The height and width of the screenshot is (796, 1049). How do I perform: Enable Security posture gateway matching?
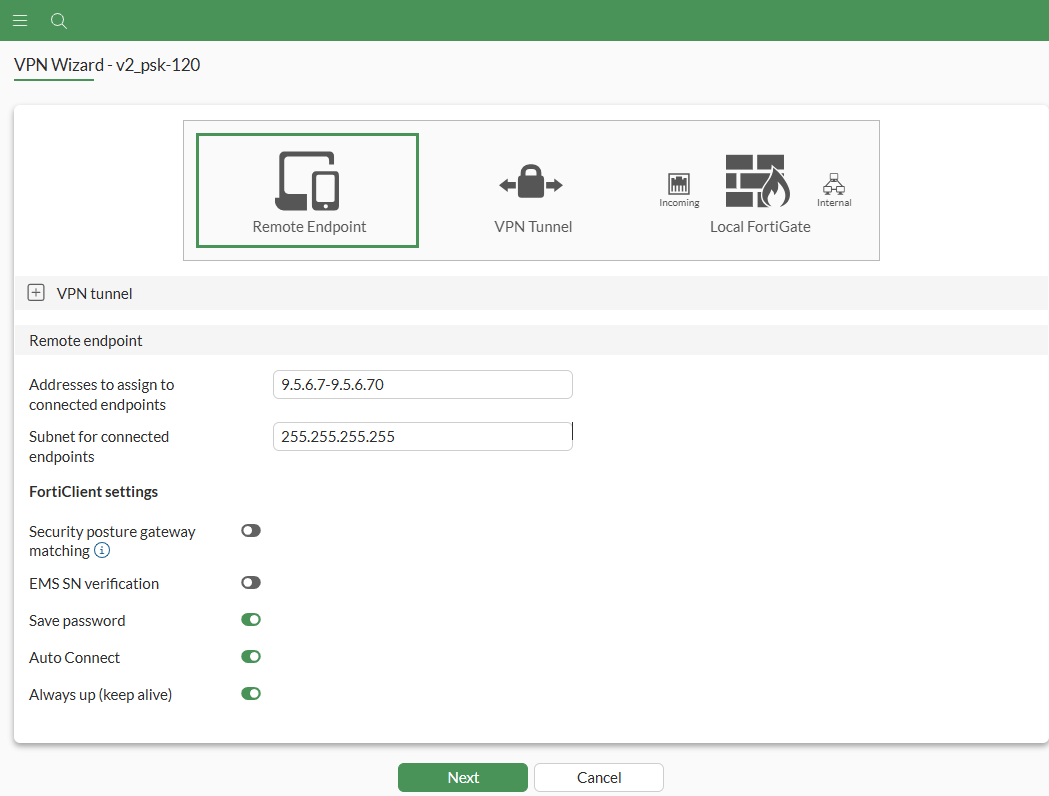tap(250, 530)
